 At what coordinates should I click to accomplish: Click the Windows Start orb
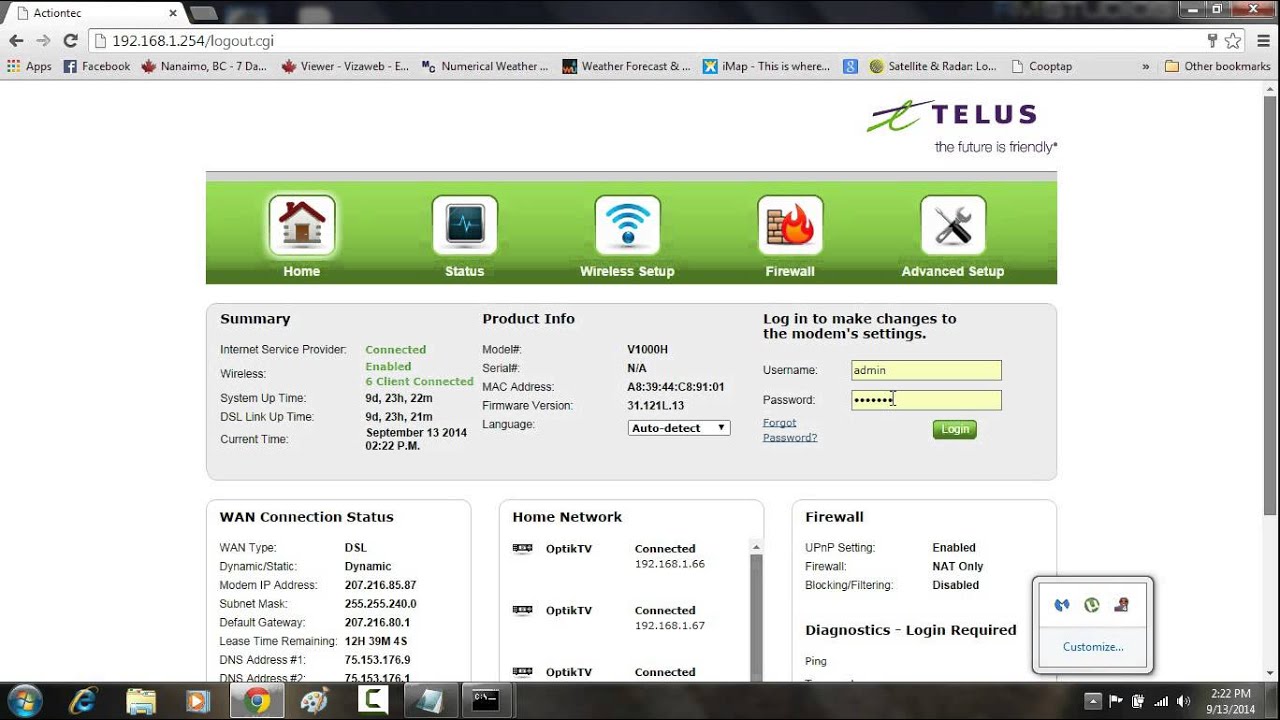(24, 701)
